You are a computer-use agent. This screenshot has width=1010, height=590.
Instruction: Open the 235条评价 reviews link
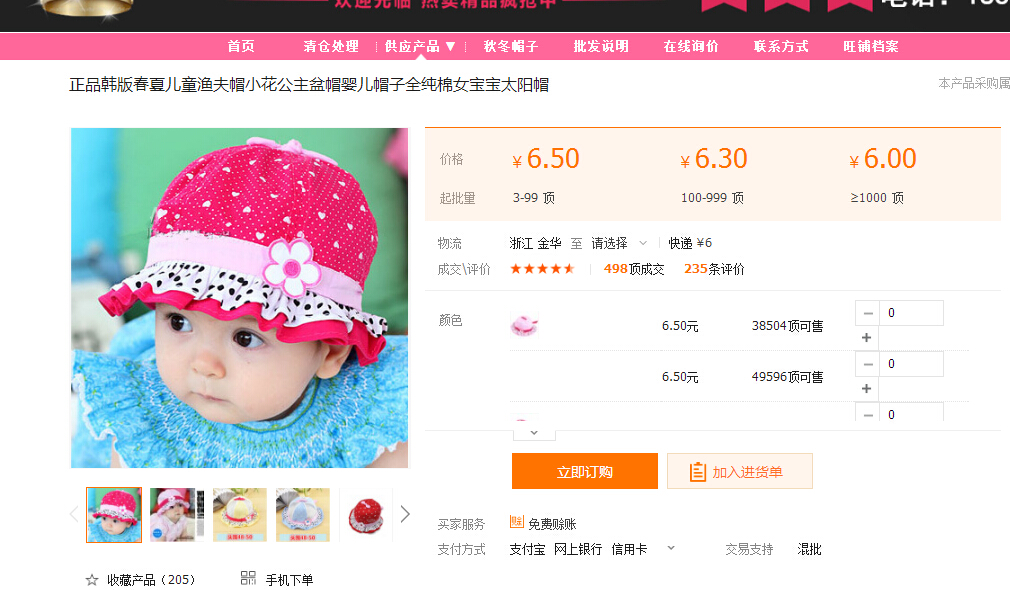pyautogui.click(x=714, y=269)
